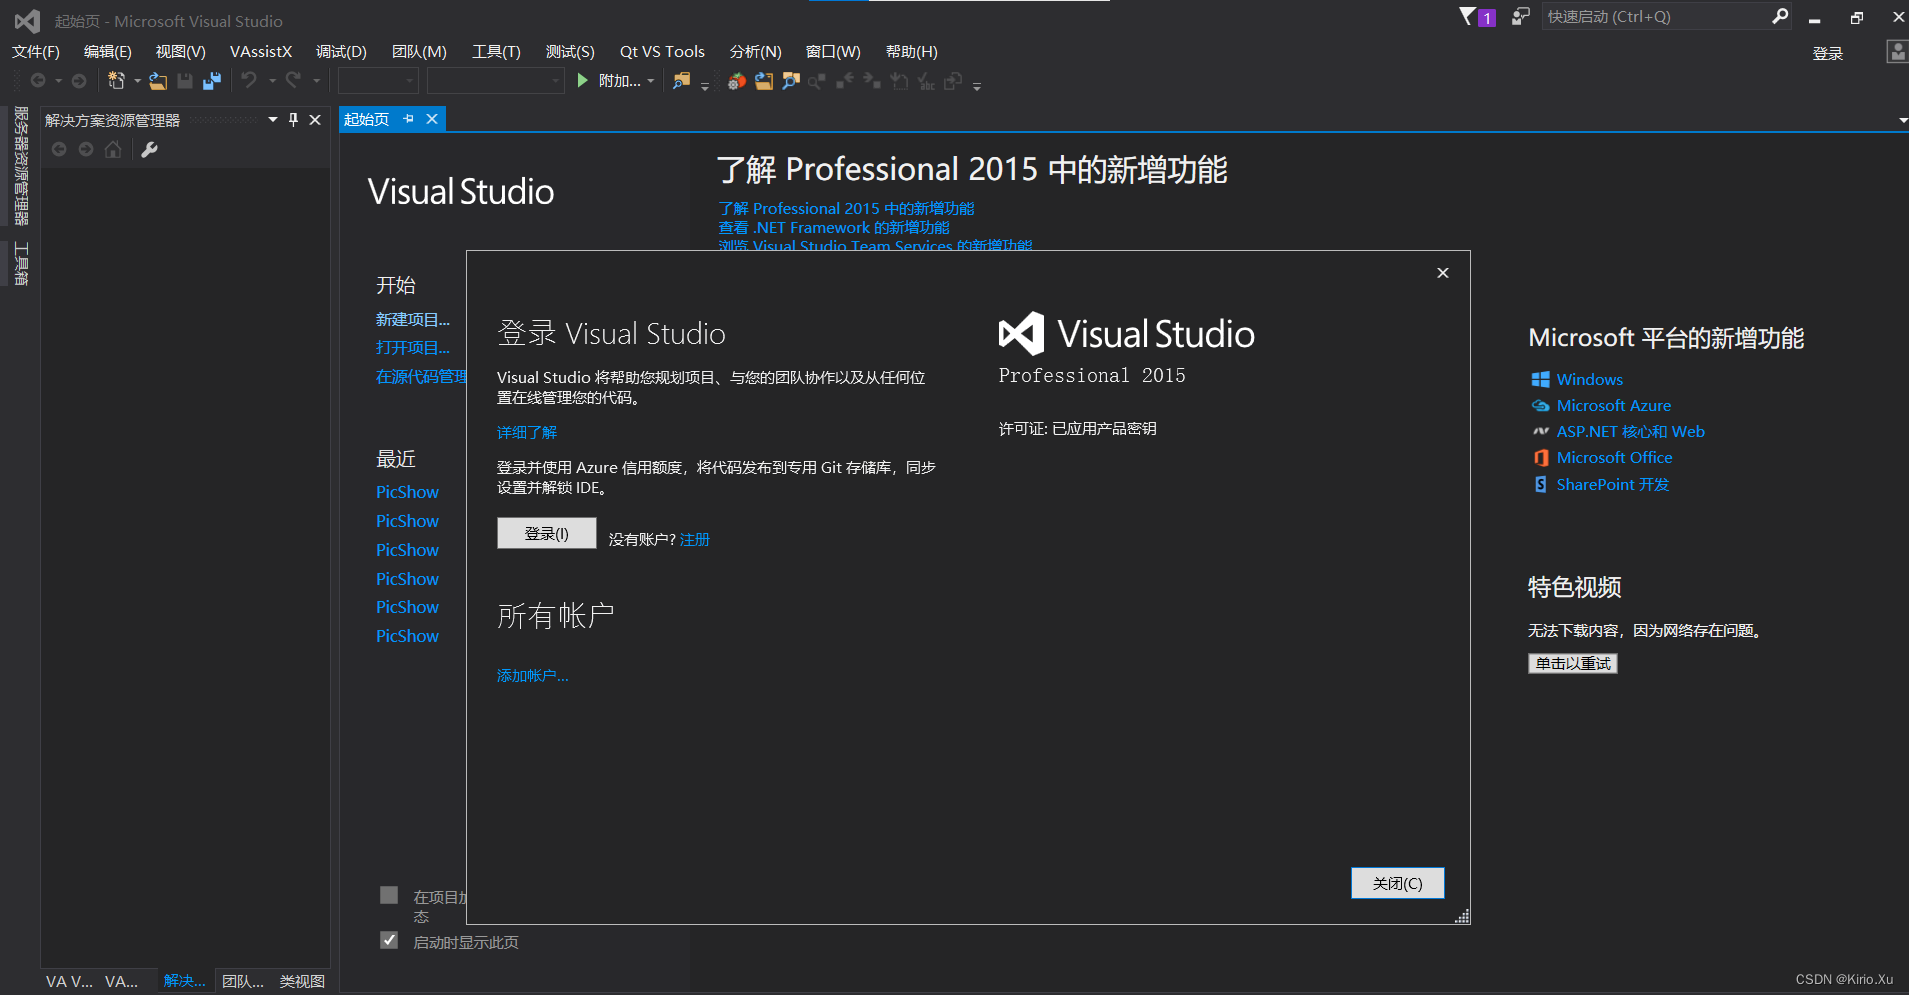Click the Open File folder toolbar icon

click(158, 81)
